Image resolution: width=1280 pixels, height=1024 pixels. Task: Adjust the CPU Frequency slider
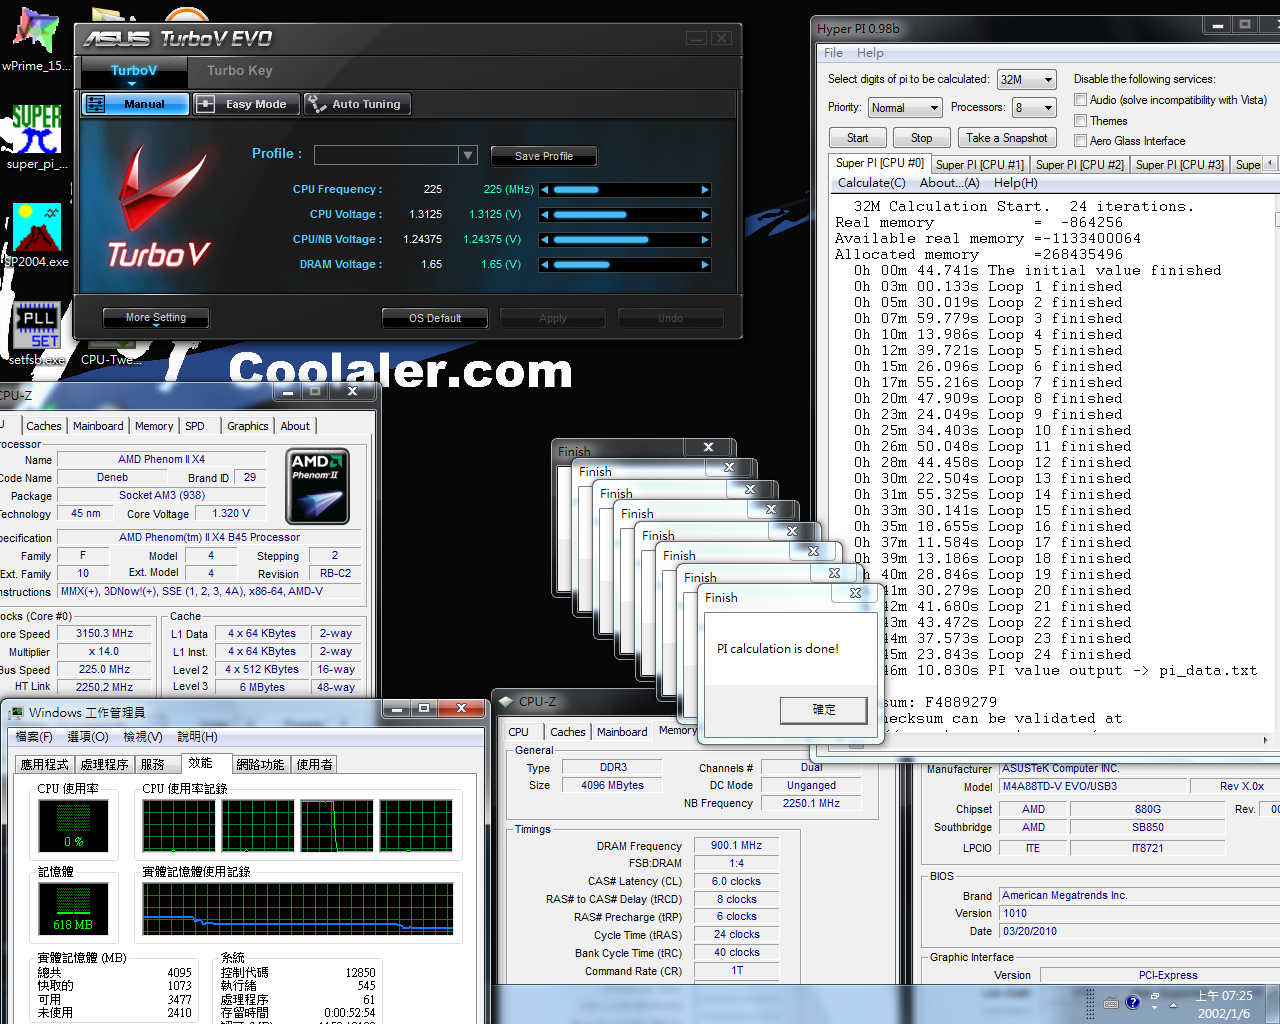[x=624, y=190]
